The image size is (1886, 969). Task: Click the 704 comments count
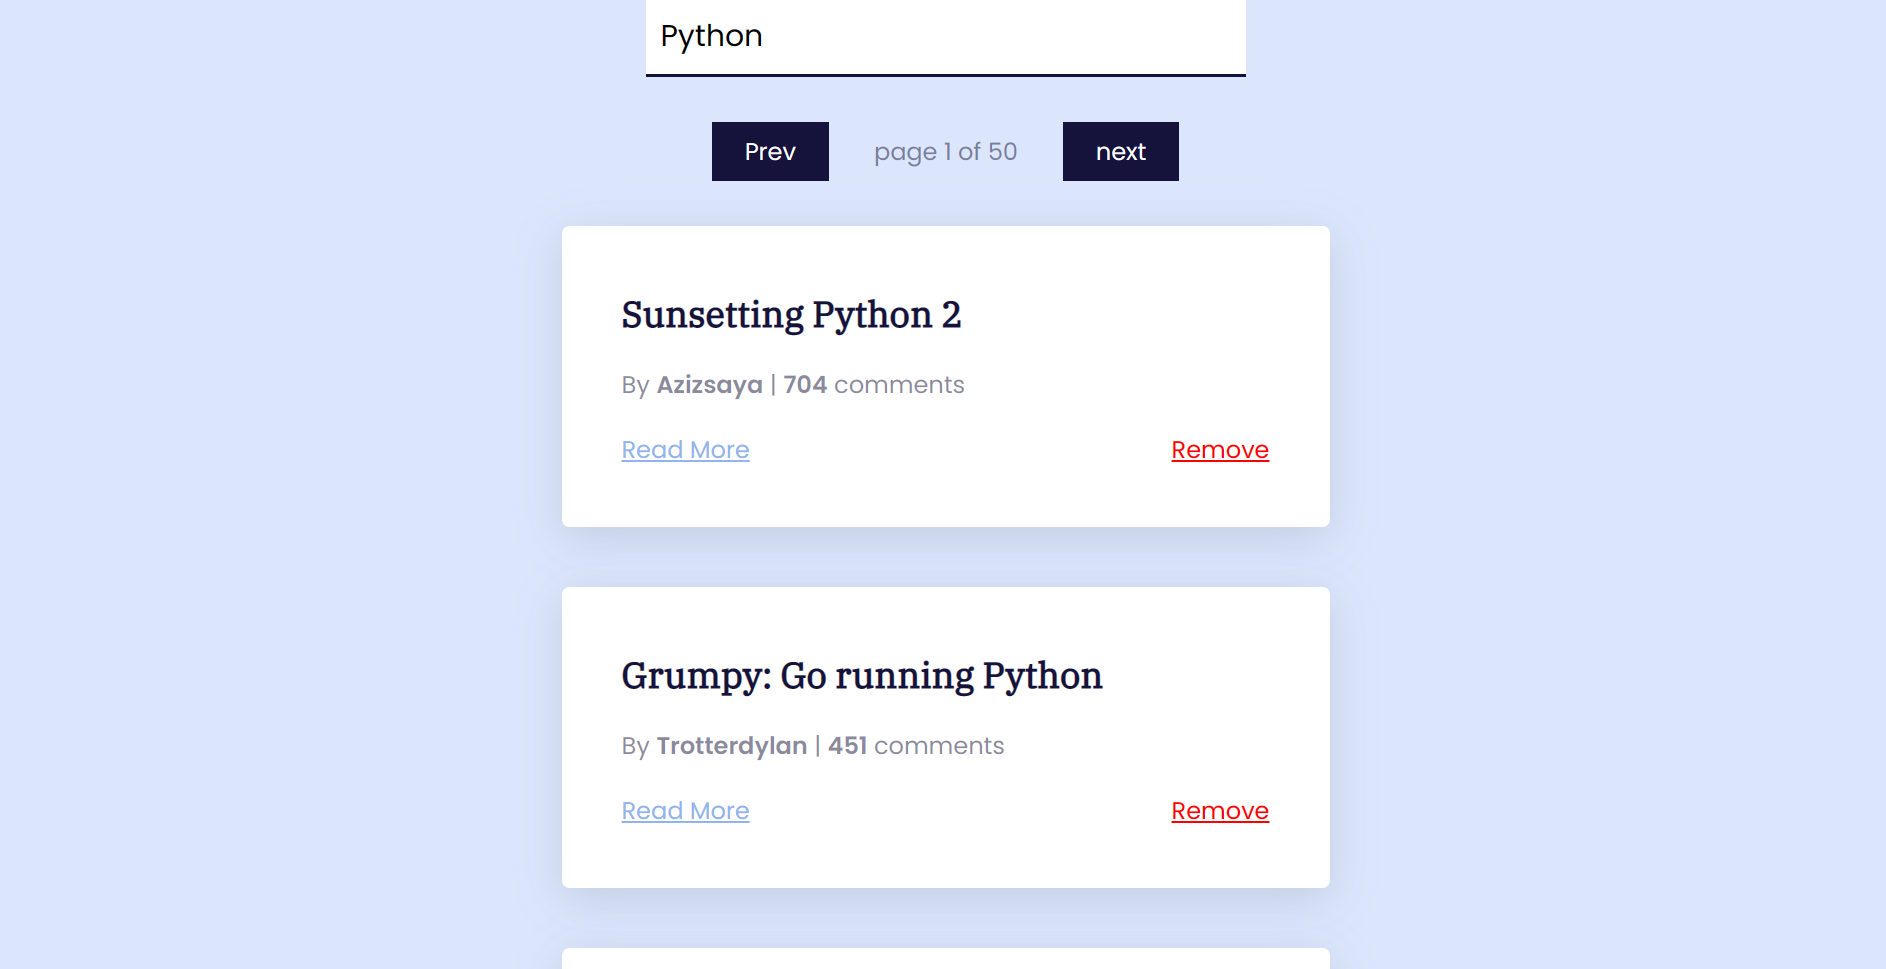[x=805, y=384]
